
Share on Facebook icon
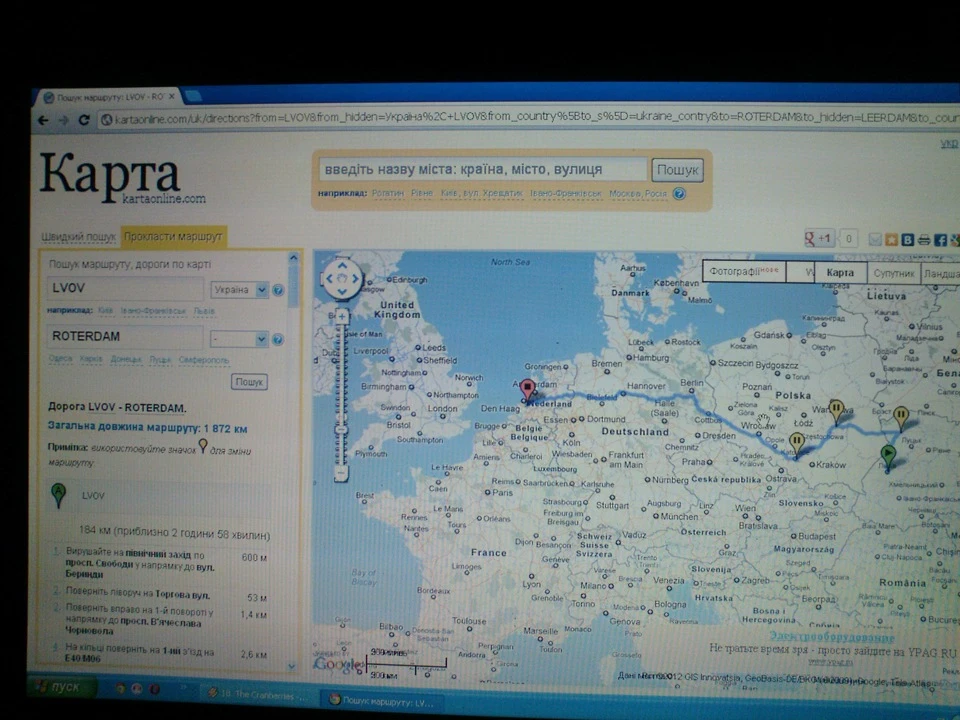[x=940, y=239]
